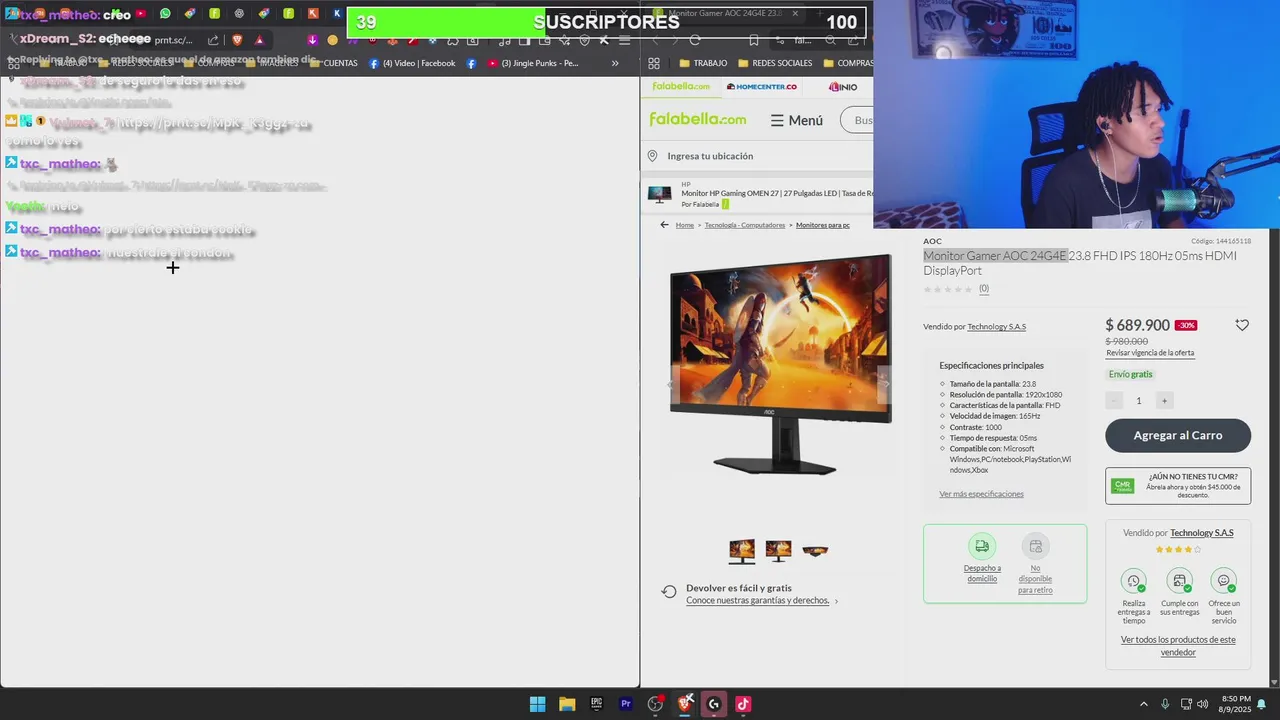
Task: Select Despacho a domicilio delivery option
Action: coord(982,557)
